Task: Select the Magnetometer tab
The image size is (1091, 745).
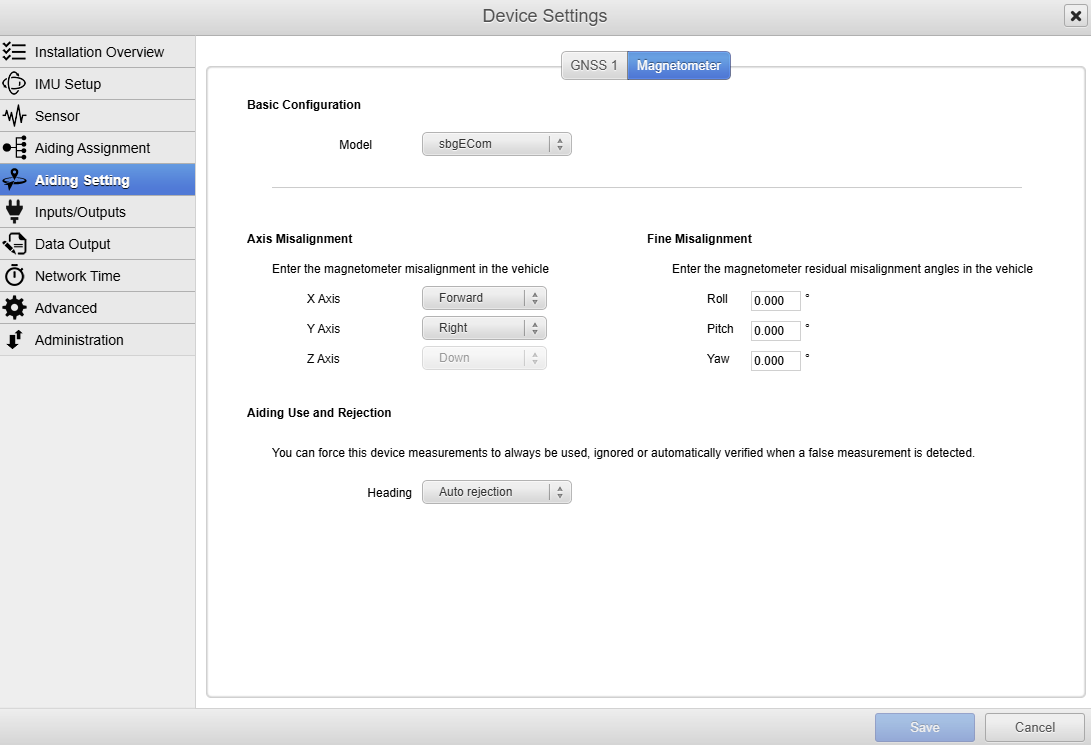Action: (x=679, y=66)
